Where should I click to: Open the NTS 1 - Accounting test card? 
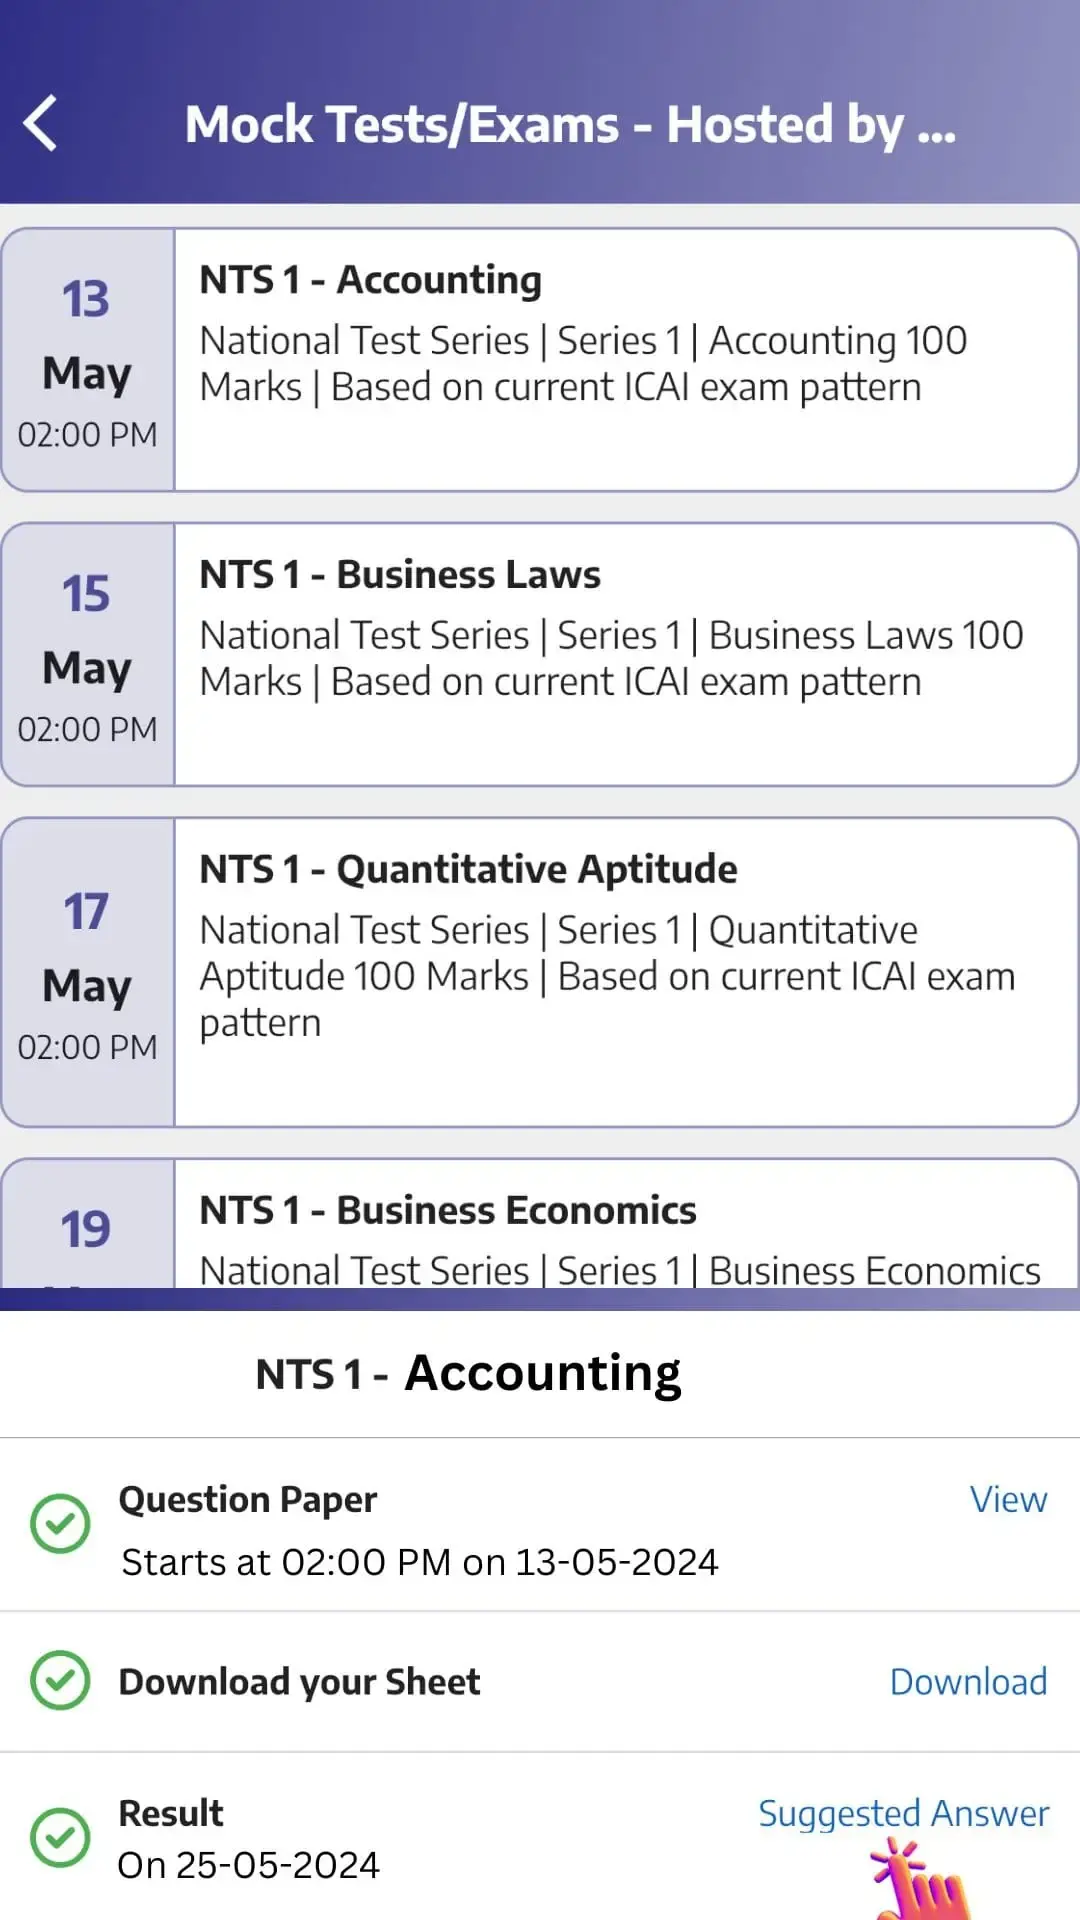[x=625, y=360]
